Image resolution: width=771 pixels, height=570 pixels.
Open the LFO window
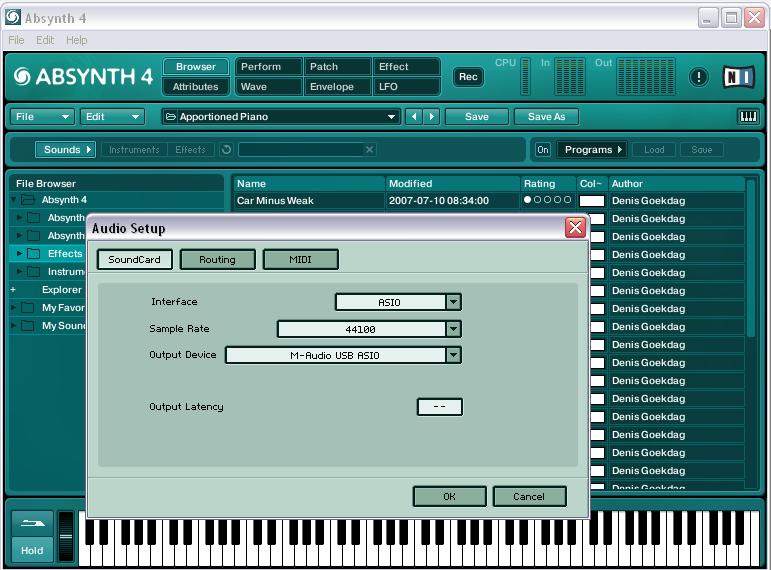[x=407, y=87]
